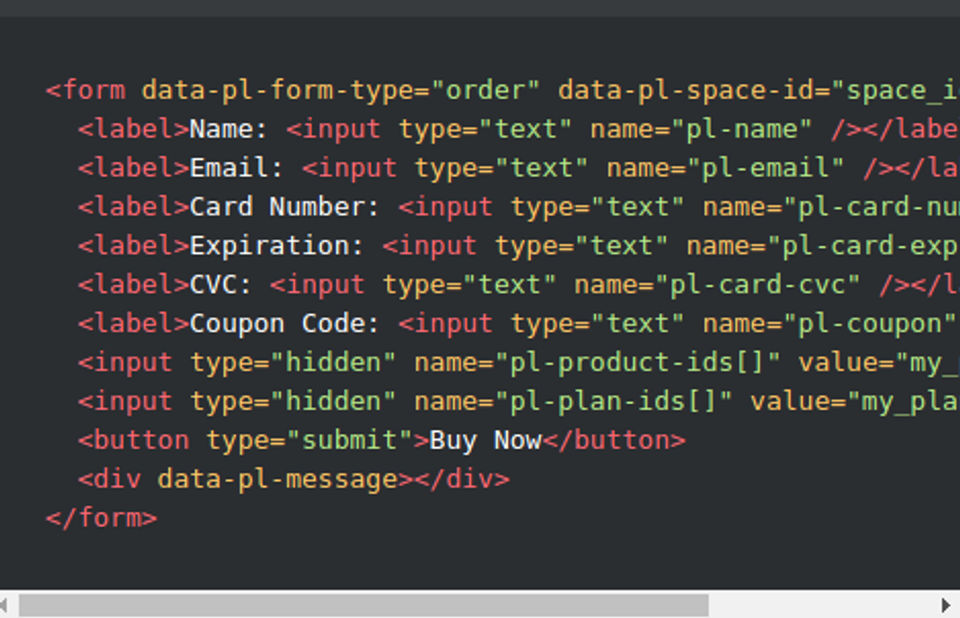Click the 'Coupon Code:' label text

285,323
